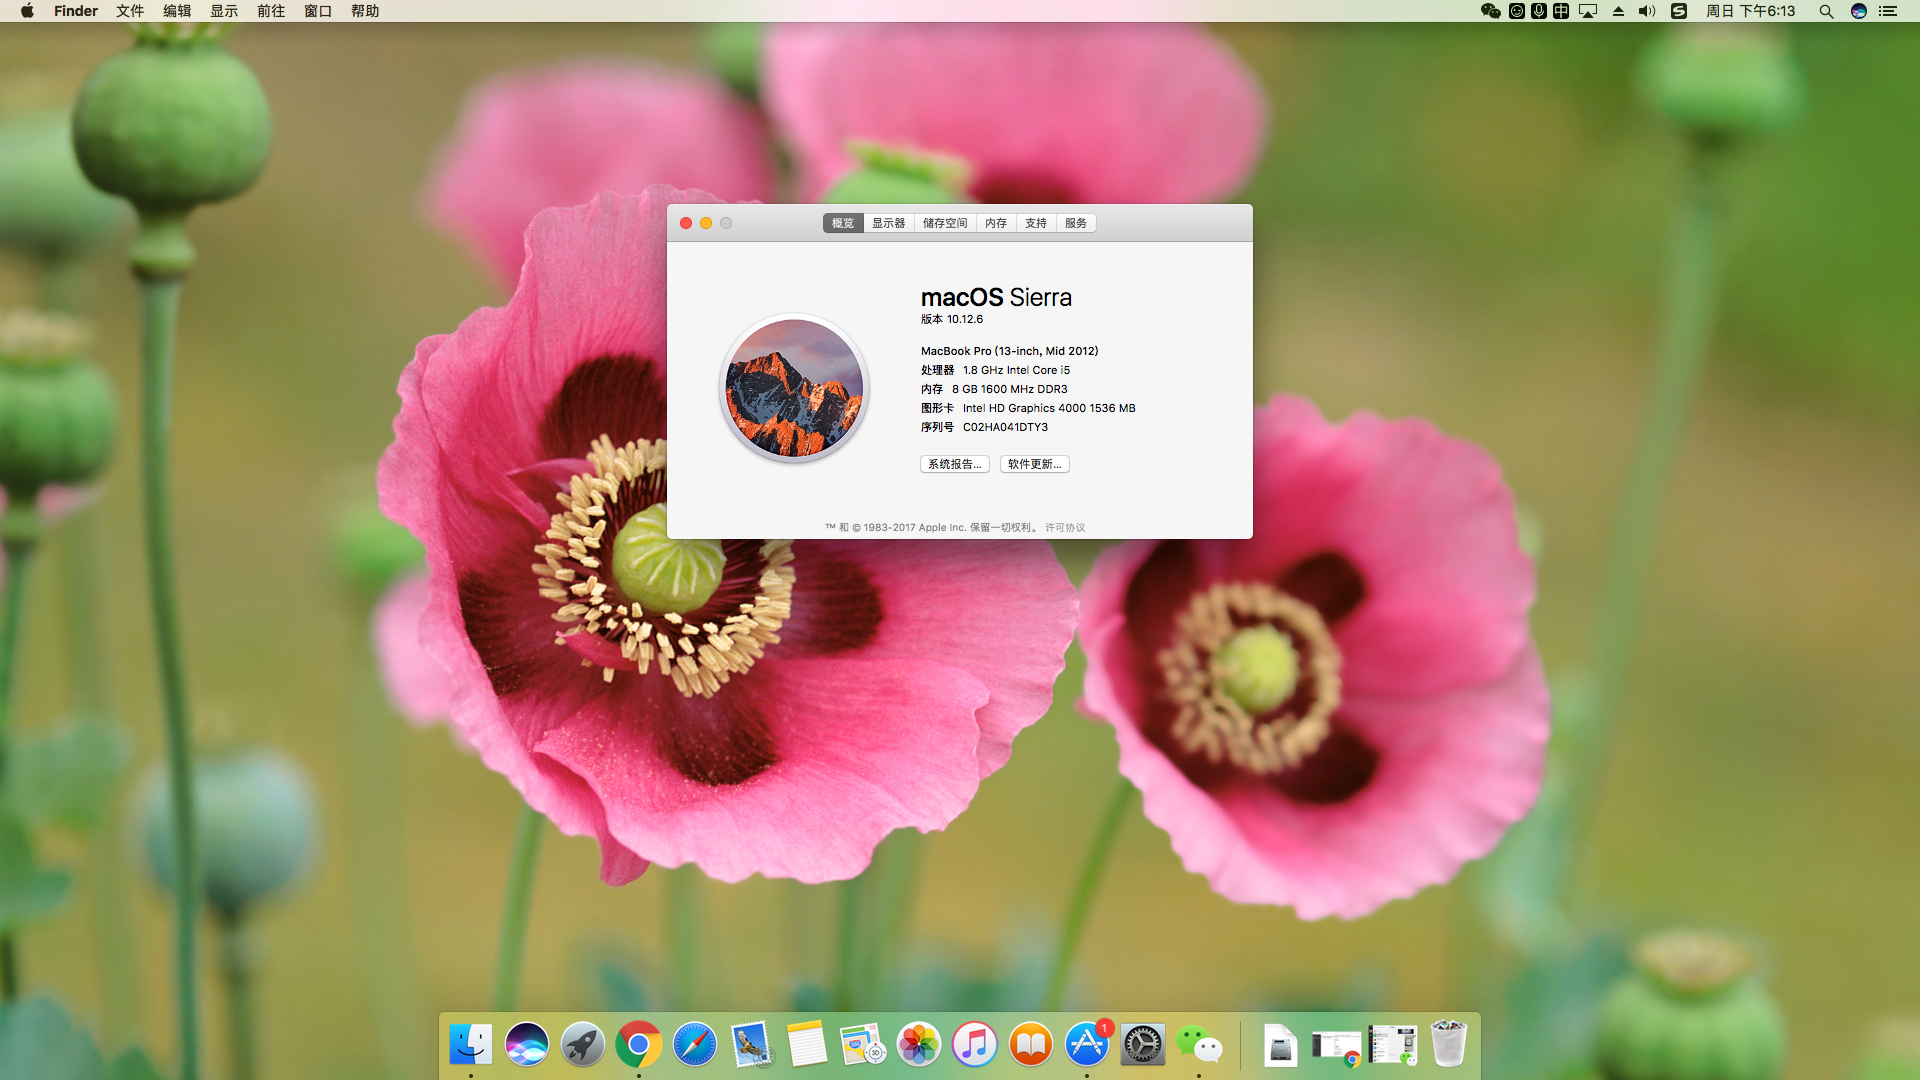Click WeChat status icon in menu bar

[1491, 11]
